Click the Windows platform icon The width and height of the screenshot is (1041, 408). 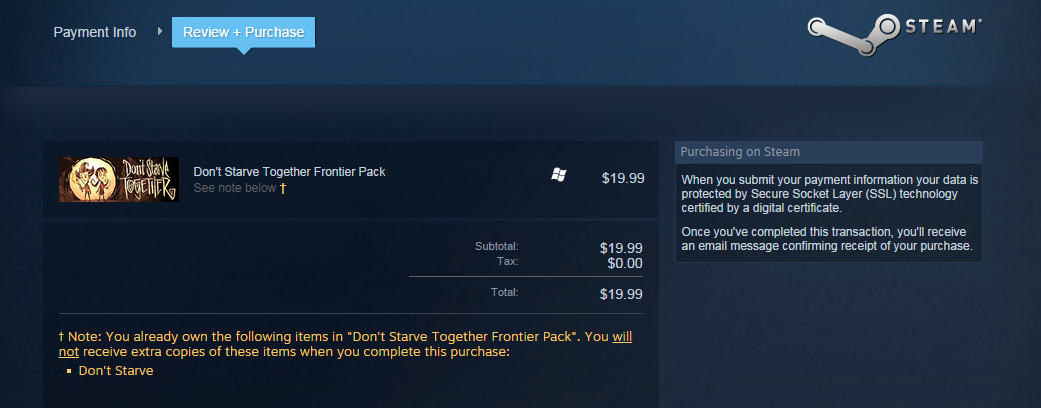559,176
